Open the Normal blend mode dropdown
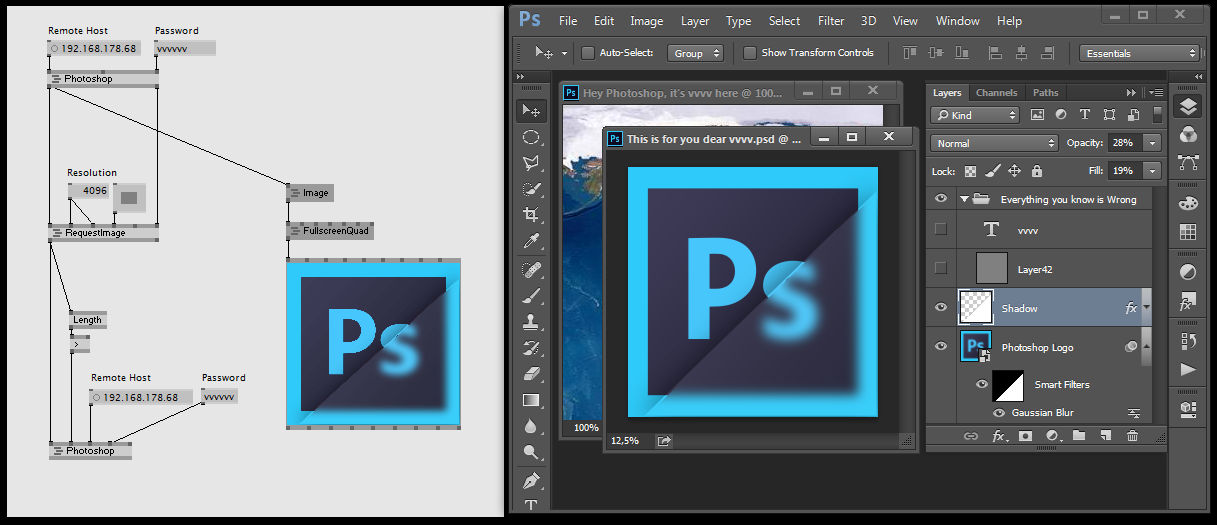Image resolution: width=1217 pixels, height=525 pixels. [x=994, y=143]
